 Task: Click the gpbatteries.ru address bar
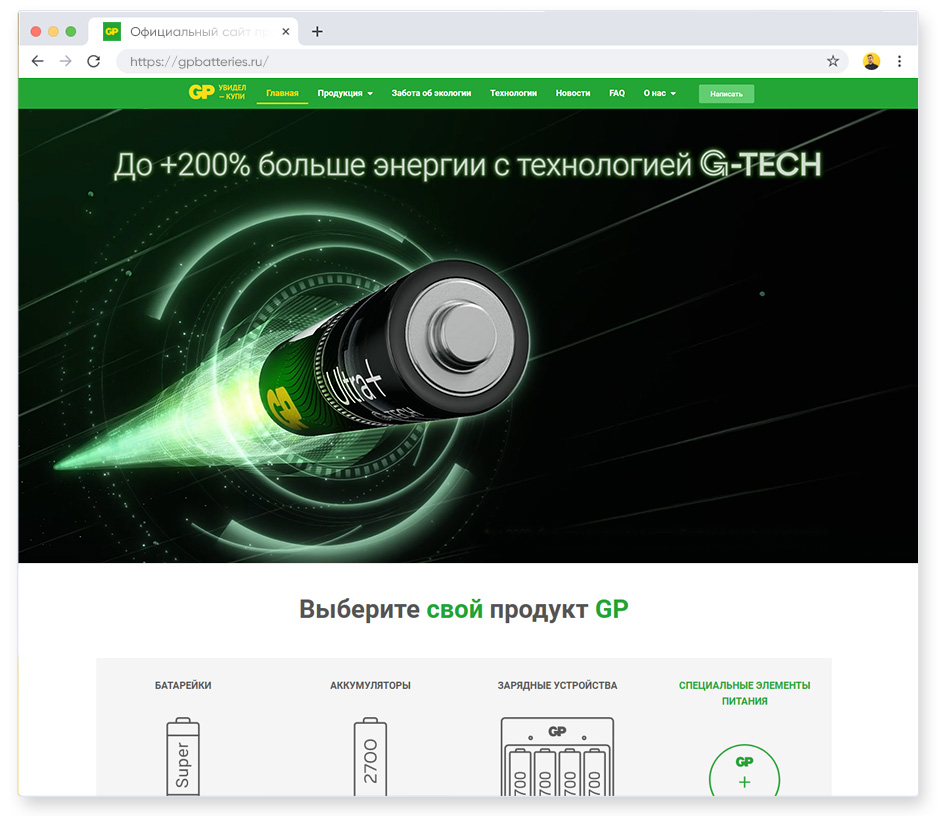pyautogui.click(x=482, y=61)
